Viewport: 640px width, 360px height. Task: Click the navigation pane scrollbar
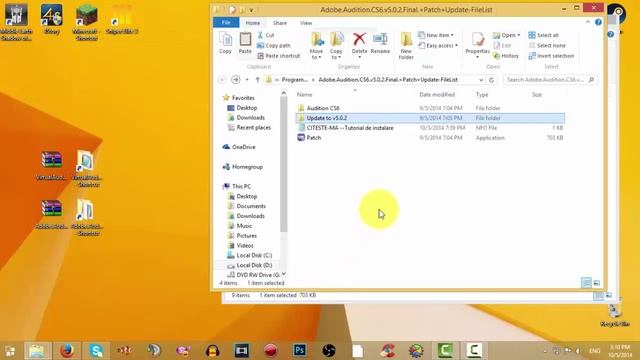pyautogui.click(x=284, y=163)
